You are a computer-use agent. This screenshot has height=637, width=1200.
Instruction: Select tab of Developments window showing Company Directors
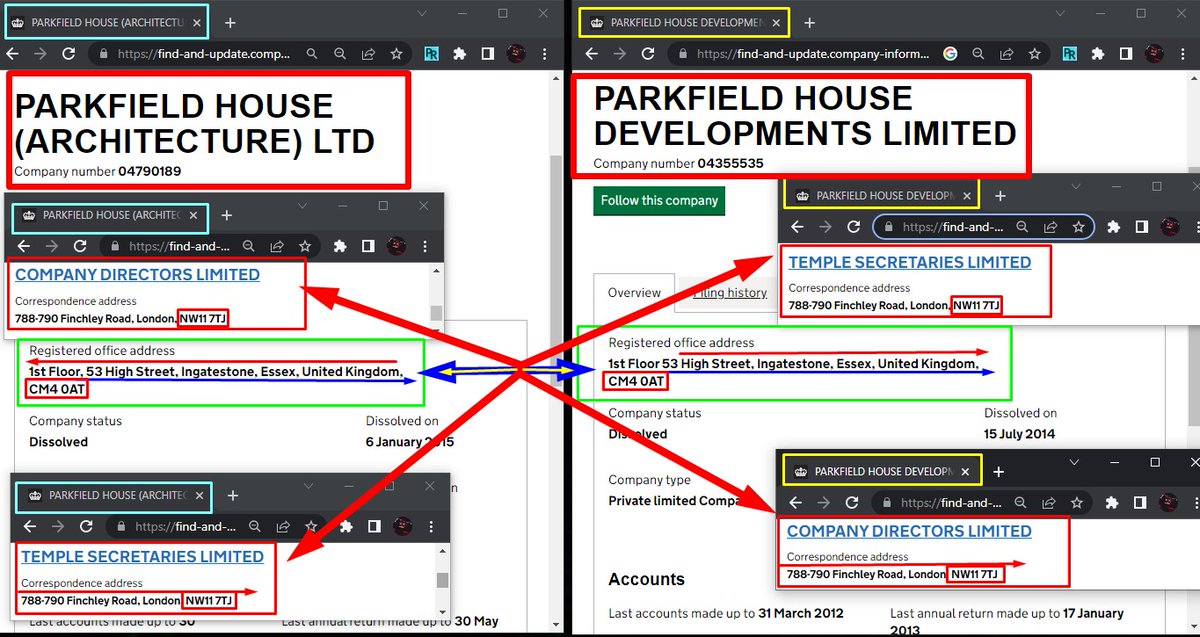(x=882, y=470)
